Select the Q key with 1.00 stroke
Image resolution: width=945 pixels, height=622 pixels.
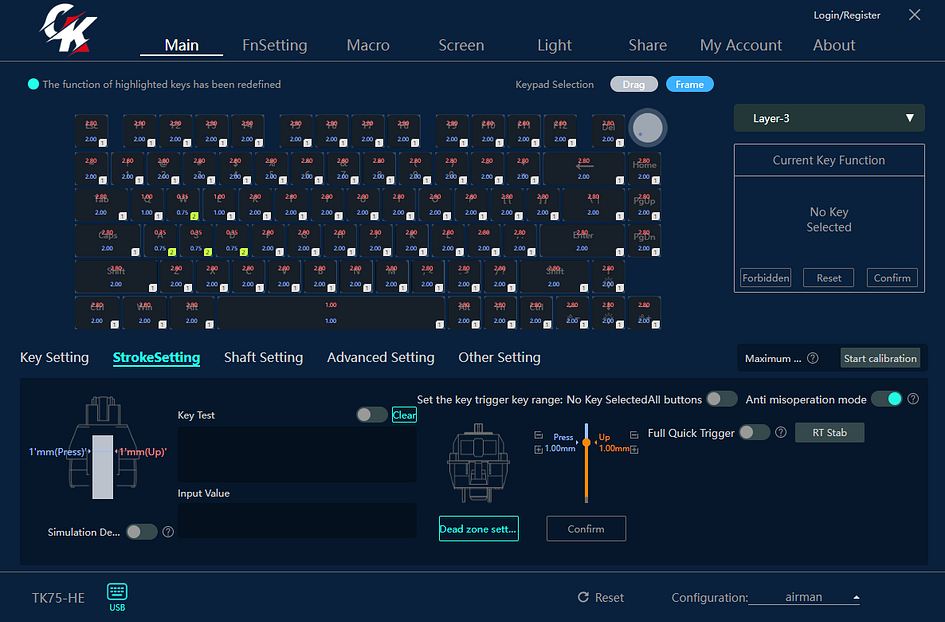click(x=147, y=204)
